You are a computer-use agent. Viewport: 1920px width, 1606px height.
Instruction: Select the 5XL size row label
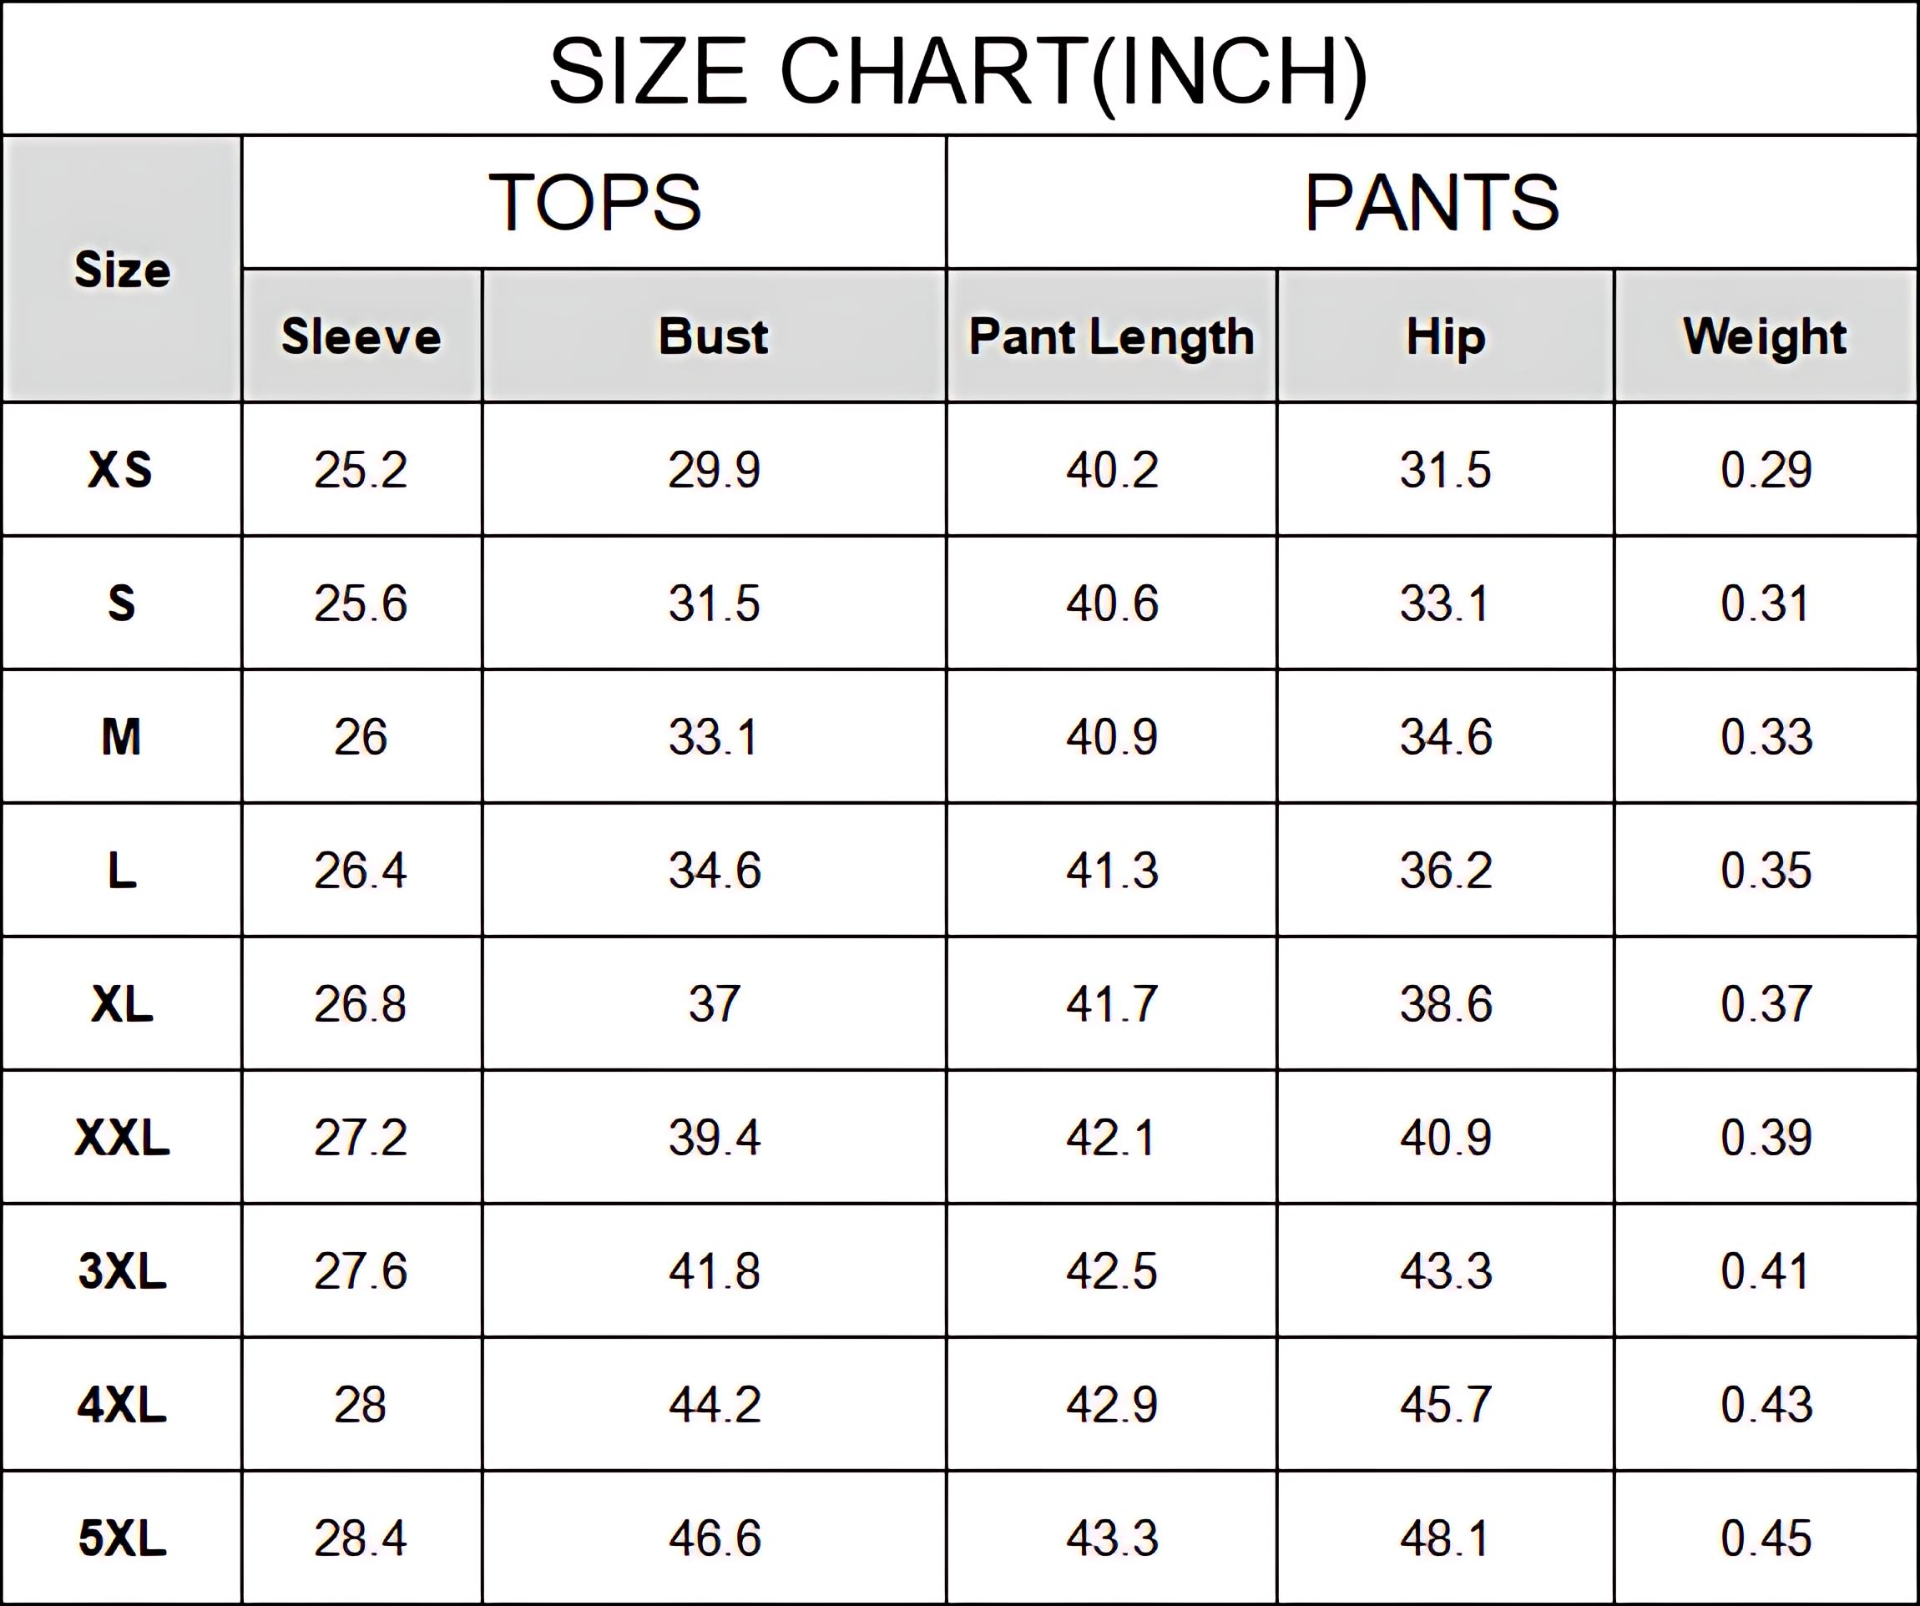tap(122, 1538)
